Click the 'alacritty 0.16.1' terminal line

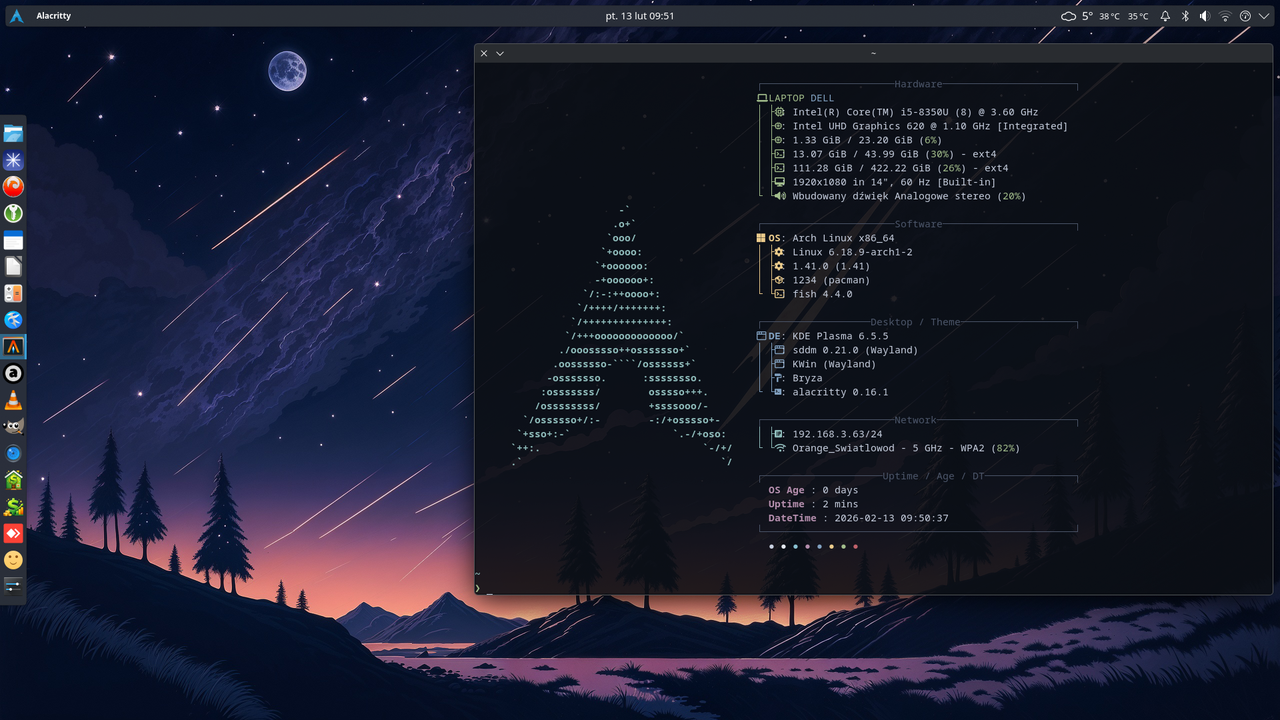840,392
